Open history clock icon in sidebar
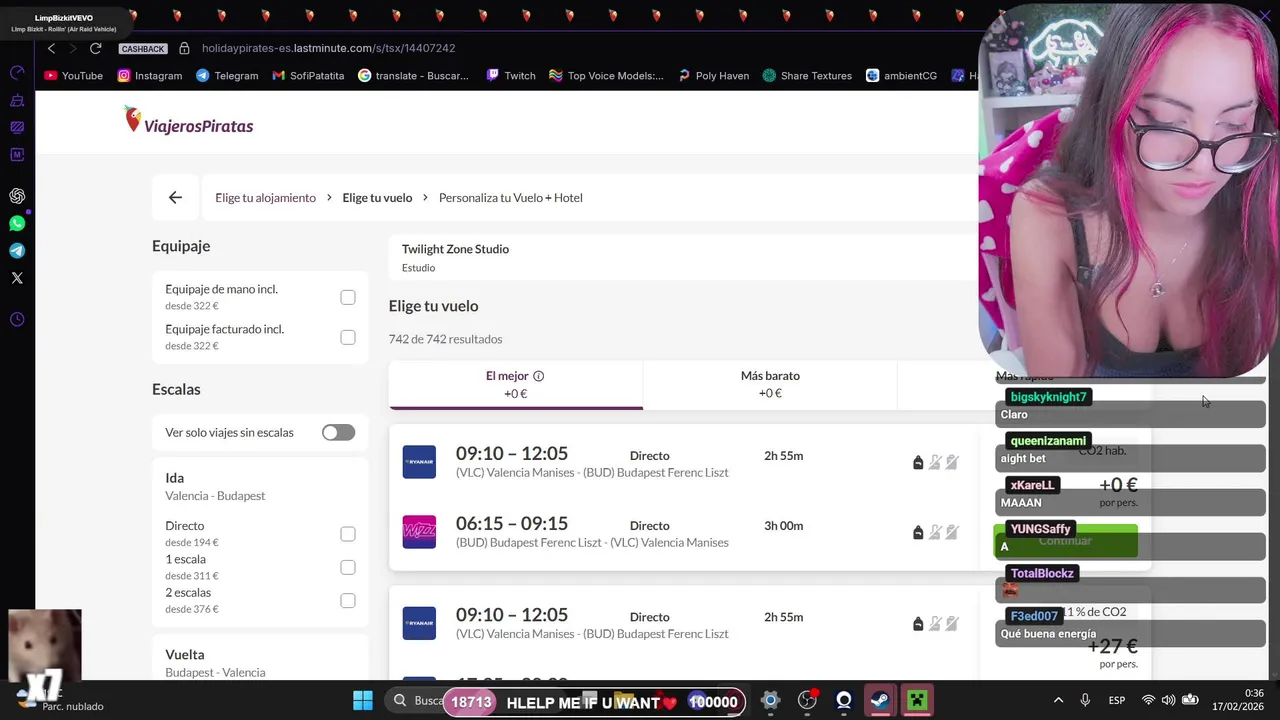 [x=17, y=319]
